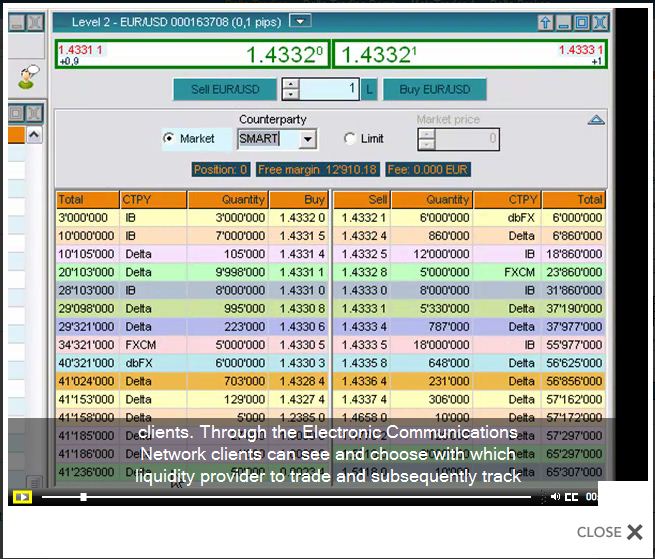Screen dimensions: 655x559
Task: Mute the video with the speaker icon
Action: tap(555, 496)
